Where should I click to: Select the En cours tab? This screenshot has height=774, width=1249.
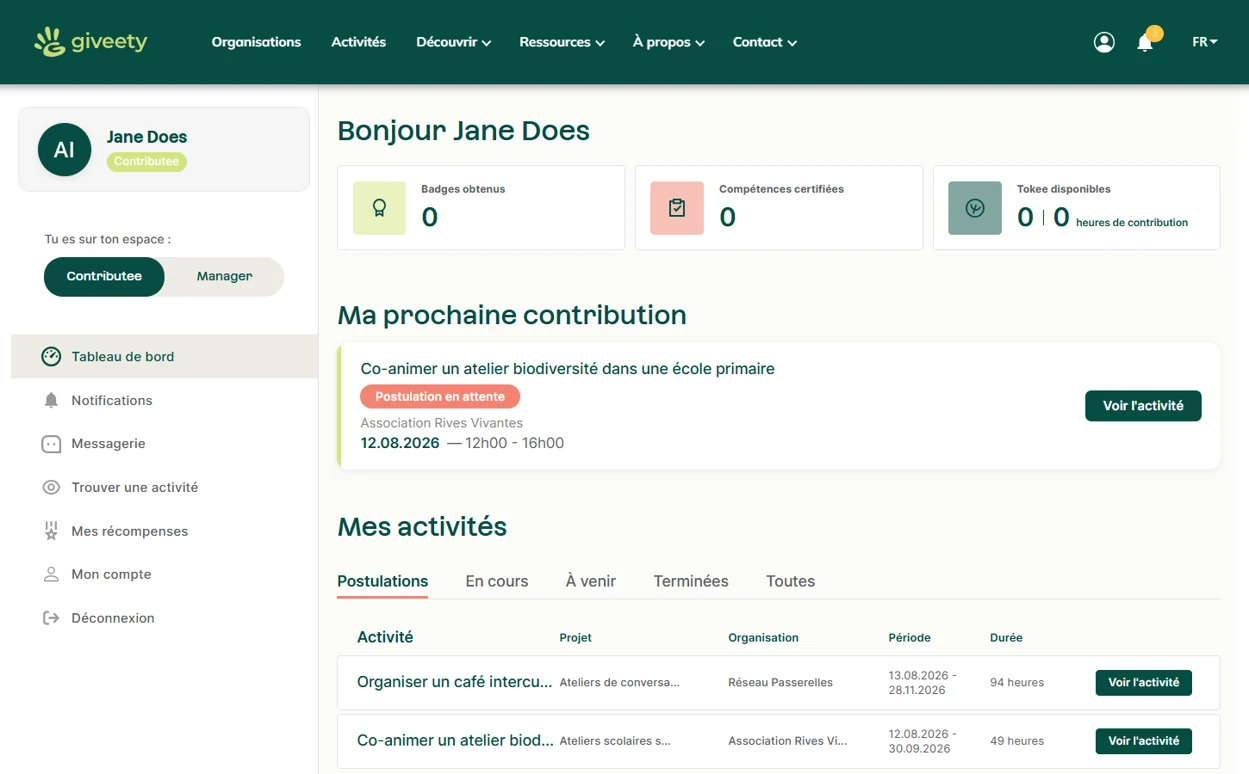point(497,581)
